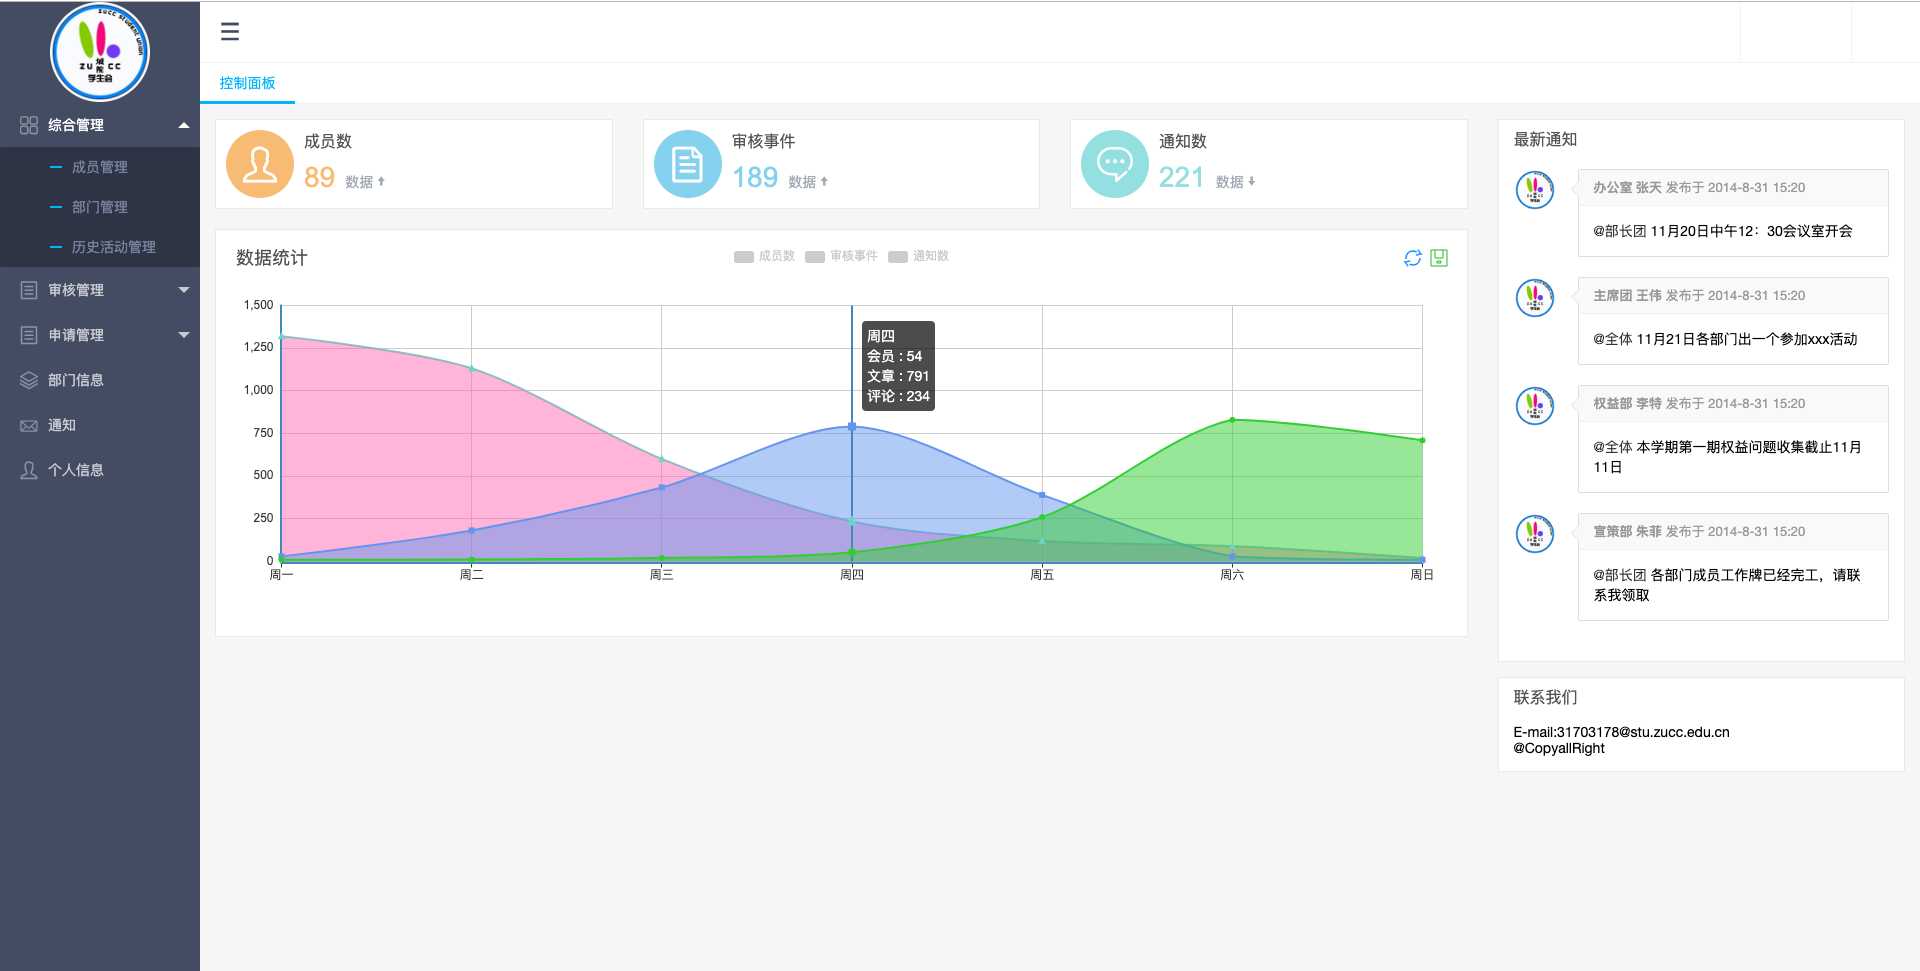Click the contact e-mail address
The width and height of the screenshot is (1920, 971).
(1643, 732)
